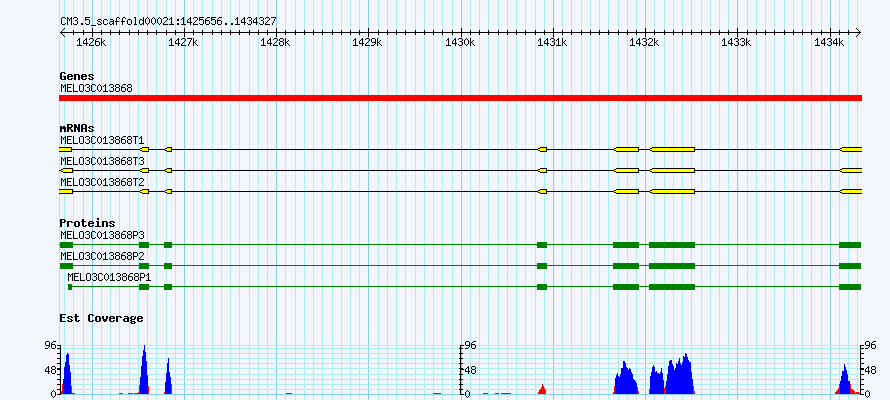Click the Genes track title
Screen dimensions: 890x400
pyautogui.click(x=77, y=76)
